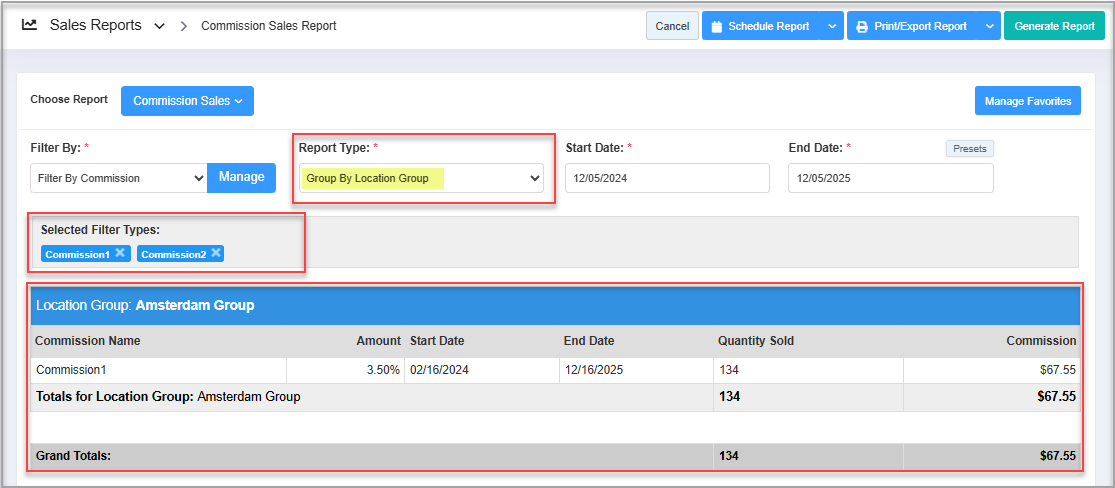Remove the Commission1 filter tag
The height and width of the screenshot is (488, 1115).
pyautogui.click(x=120, y=253)
